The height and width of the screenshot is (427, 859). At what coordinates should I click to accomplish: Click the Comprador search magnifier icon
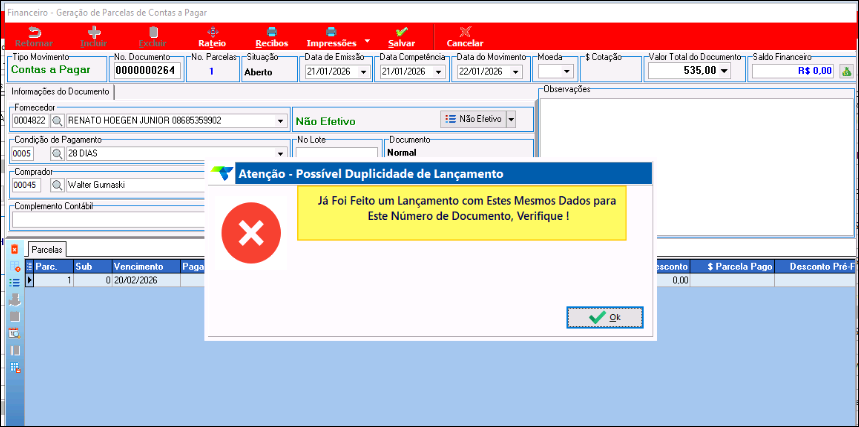pyautogui.click(x=57, y=185)
